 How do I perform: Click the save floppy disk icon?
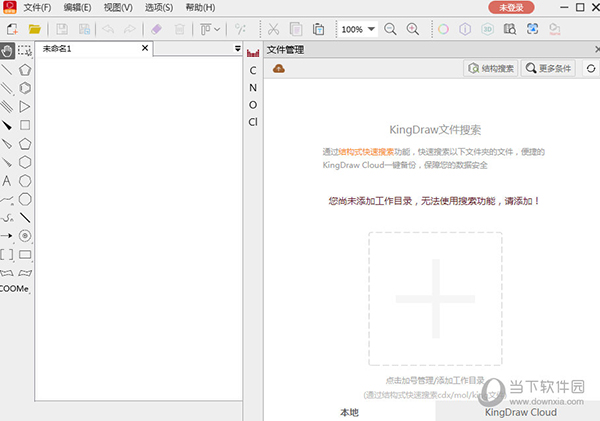62,29
